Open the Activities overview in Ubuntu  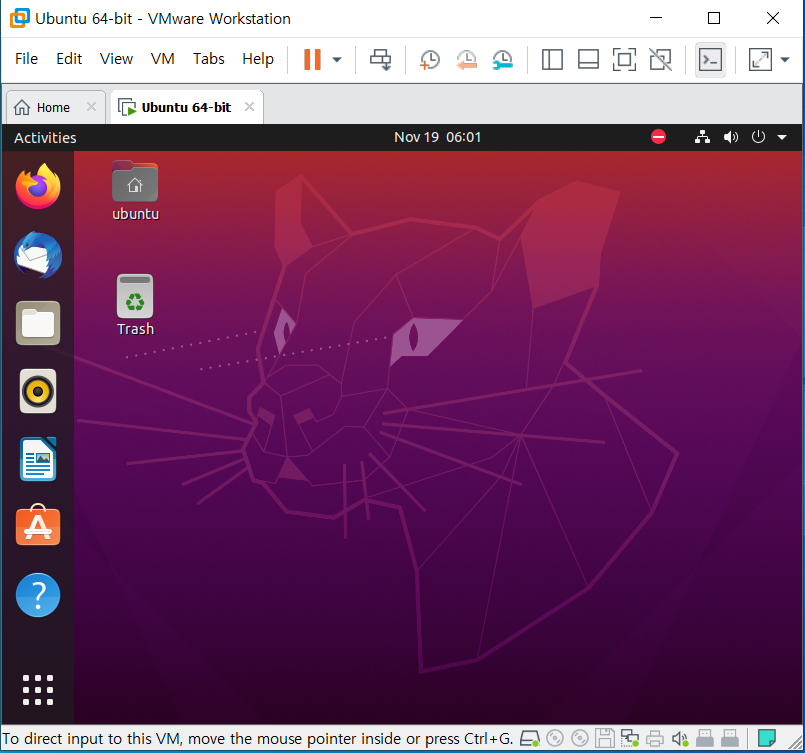[45, 138]
